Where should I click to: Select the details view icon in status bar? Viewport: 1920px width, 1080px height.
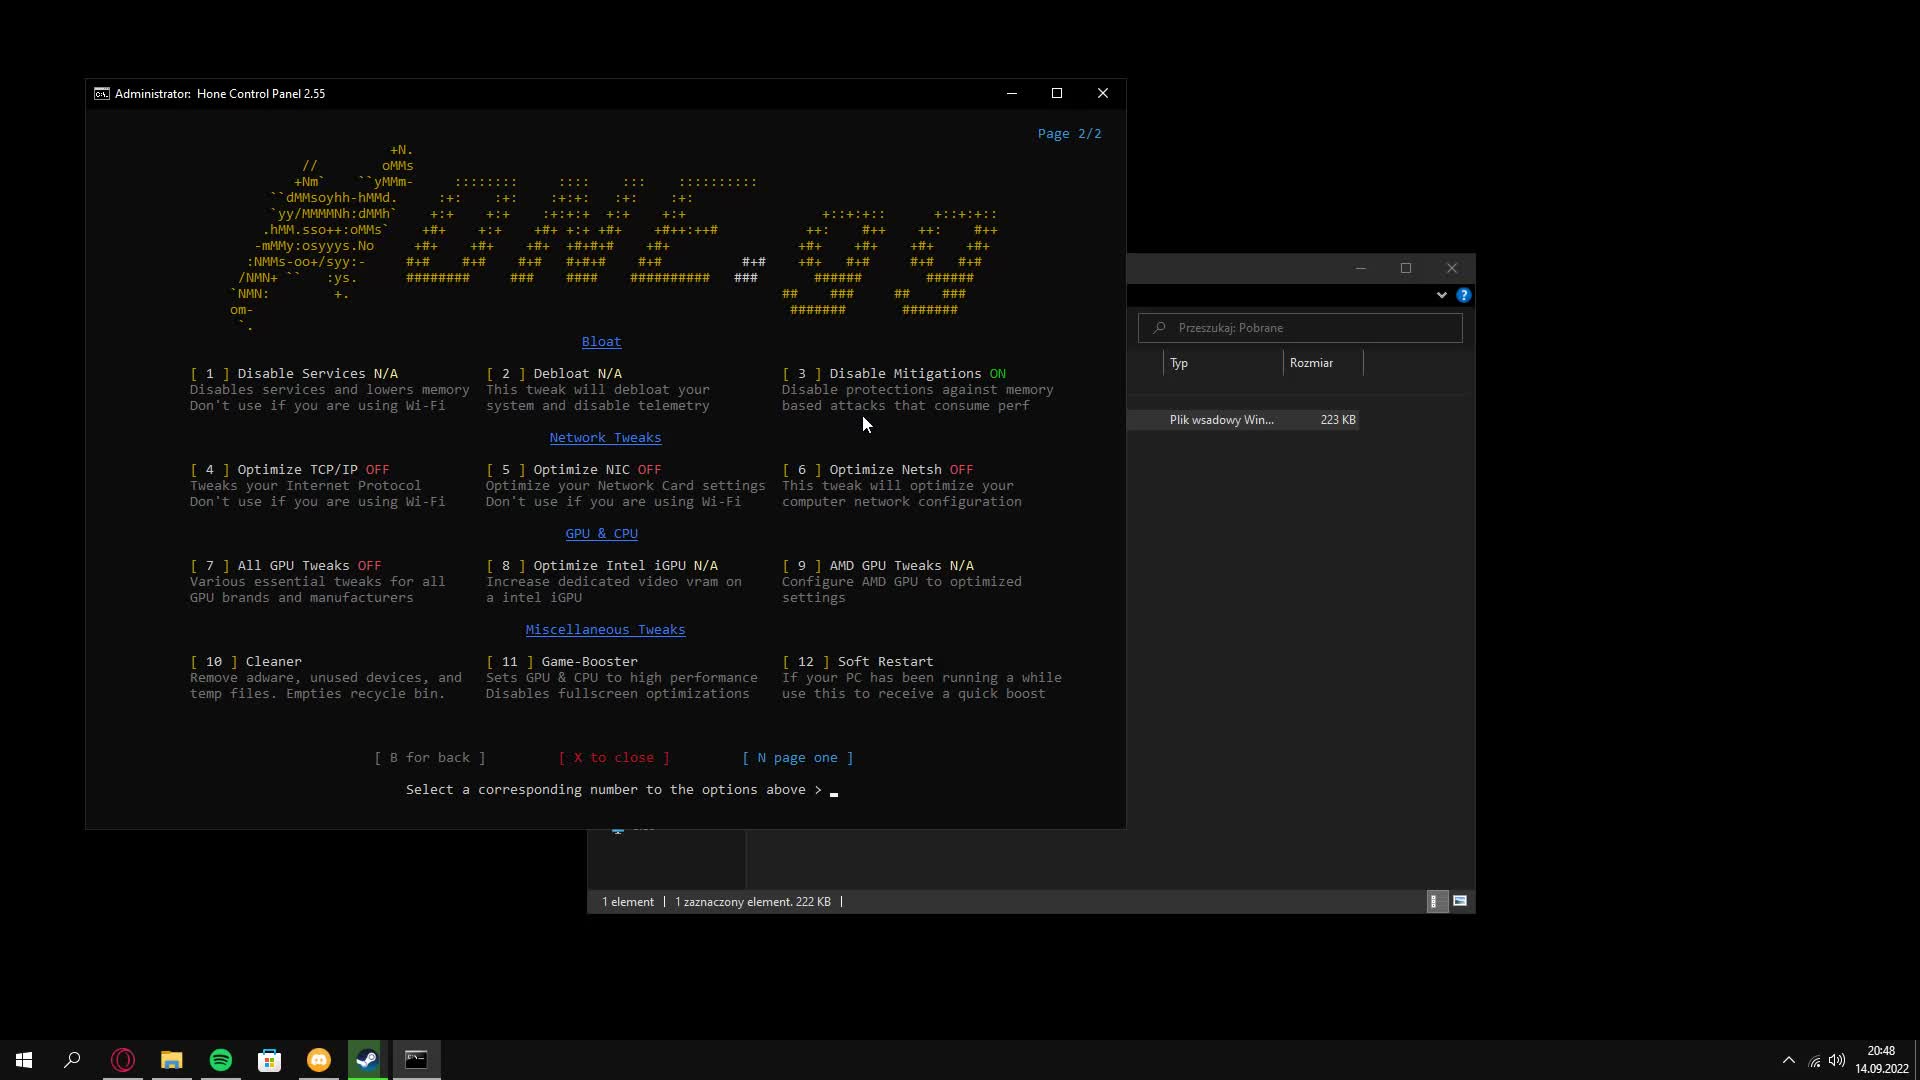(x=1435, y=901)
